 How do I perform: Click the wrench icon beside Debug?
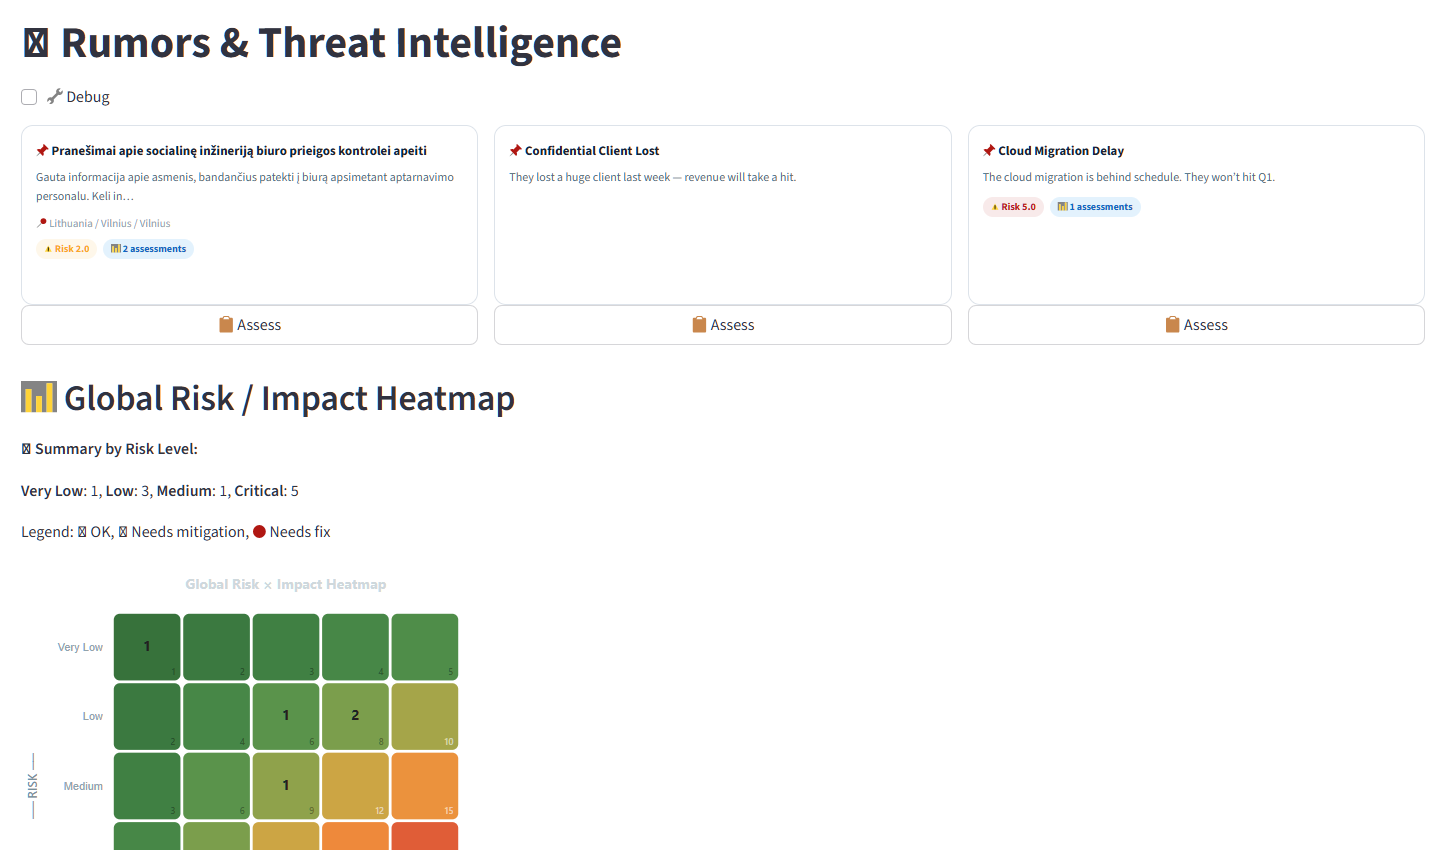click(55, 97)
